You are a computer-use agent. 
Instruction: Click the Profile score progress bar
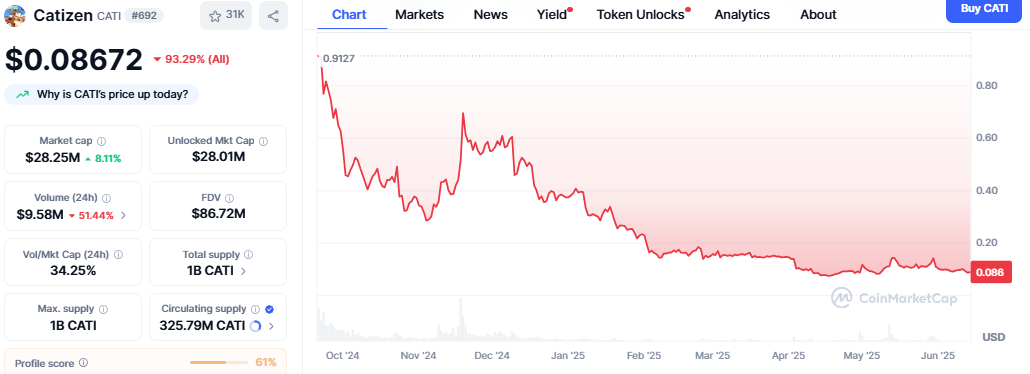tap(217, 362)
